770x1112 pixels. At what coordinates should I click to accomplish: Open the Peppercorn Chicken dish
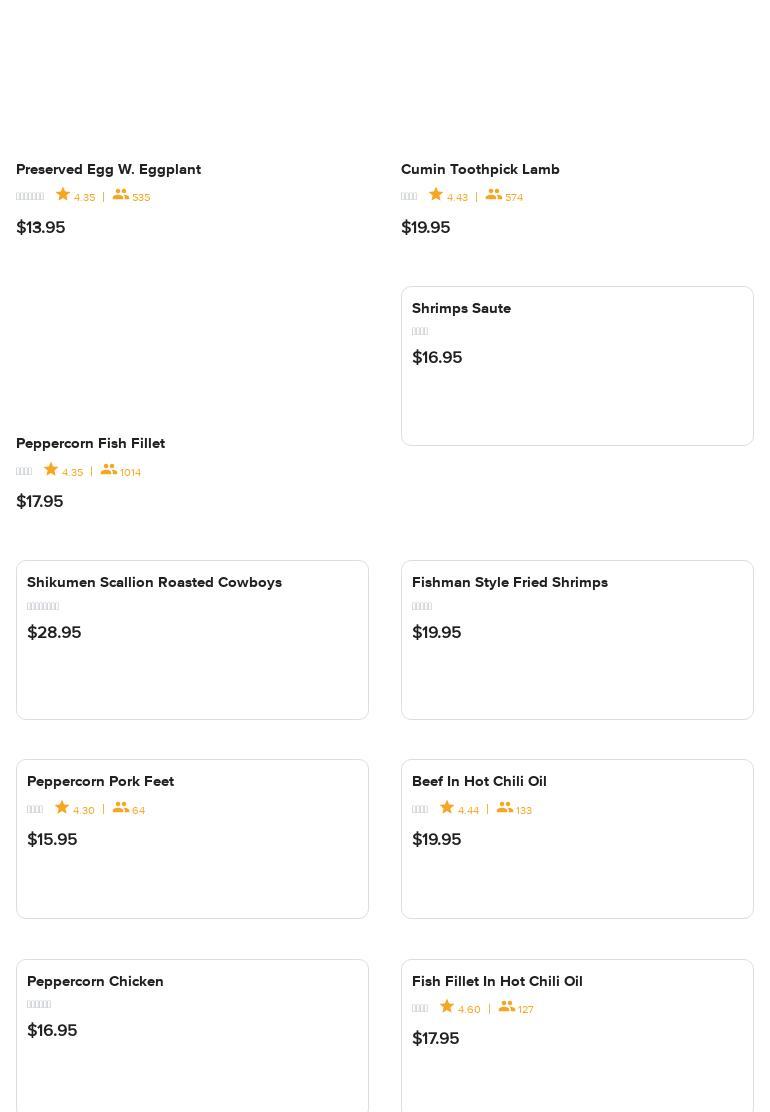coord(192,1036)
